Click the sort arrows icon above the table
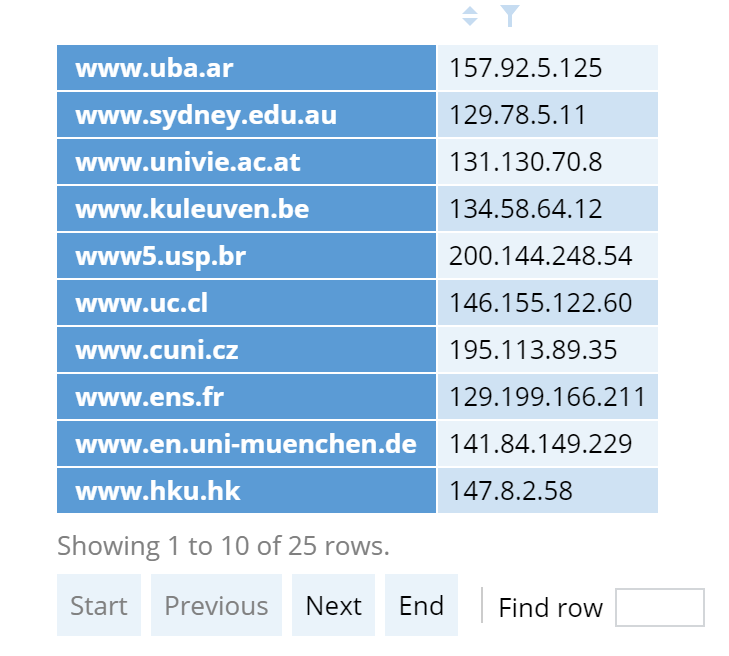729x656 pixels. tap(470, 16)
